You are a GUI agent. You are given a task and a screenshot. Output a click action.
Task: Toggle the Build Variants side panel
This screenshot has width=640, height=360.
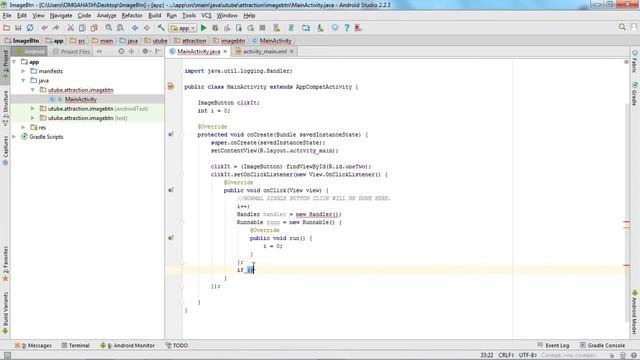[x=5, y=313]
